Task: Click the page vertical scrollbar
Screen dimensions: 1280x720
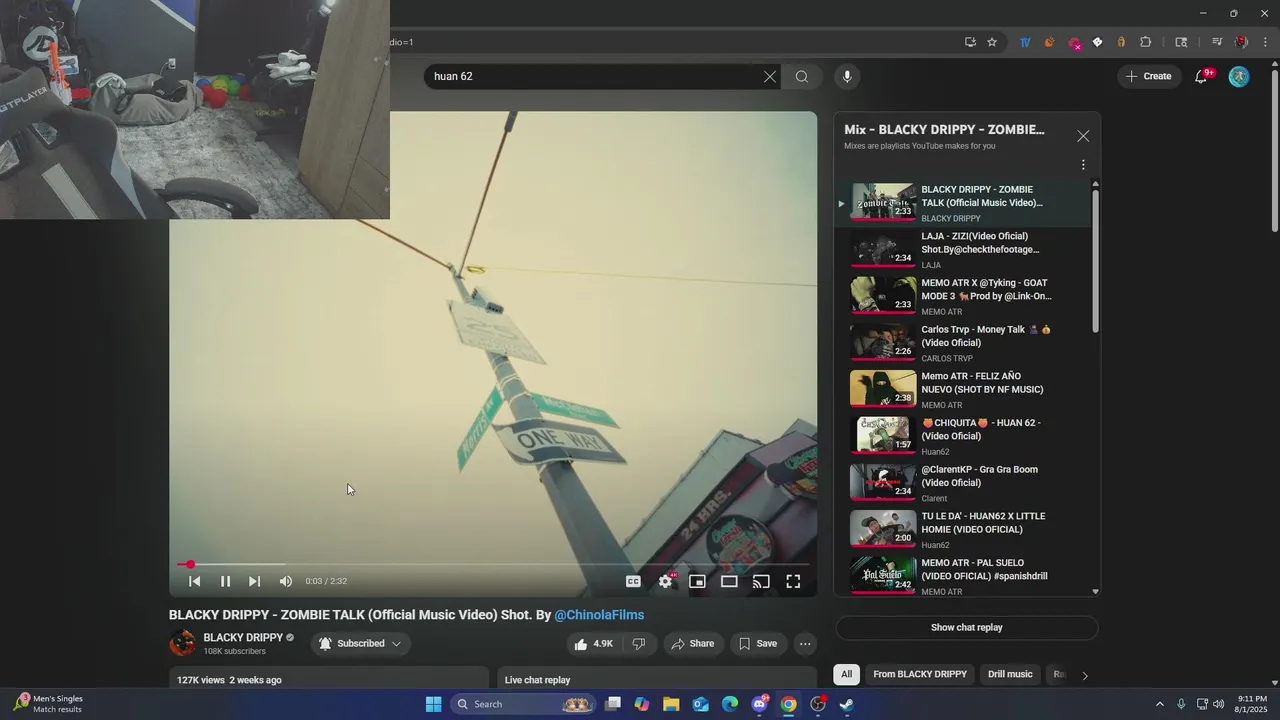Action: pyautogui.click(x=1274, y=150)
